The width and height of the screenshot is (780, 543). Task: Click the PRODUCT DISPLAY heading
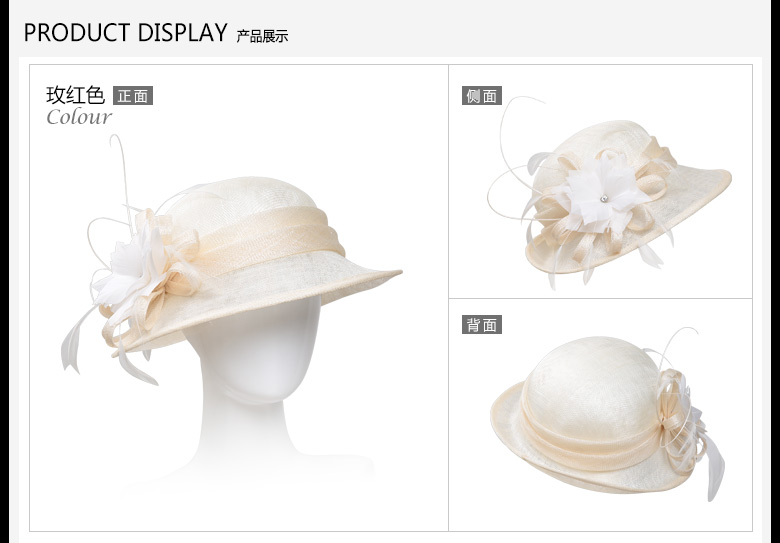125,33
